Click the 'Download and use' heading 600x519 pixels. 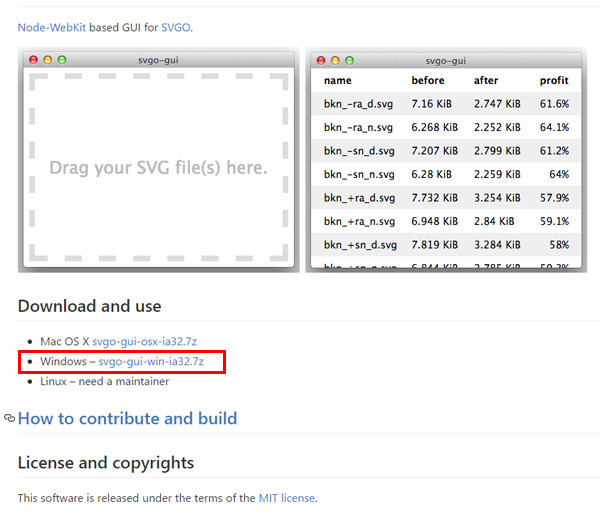90,306
